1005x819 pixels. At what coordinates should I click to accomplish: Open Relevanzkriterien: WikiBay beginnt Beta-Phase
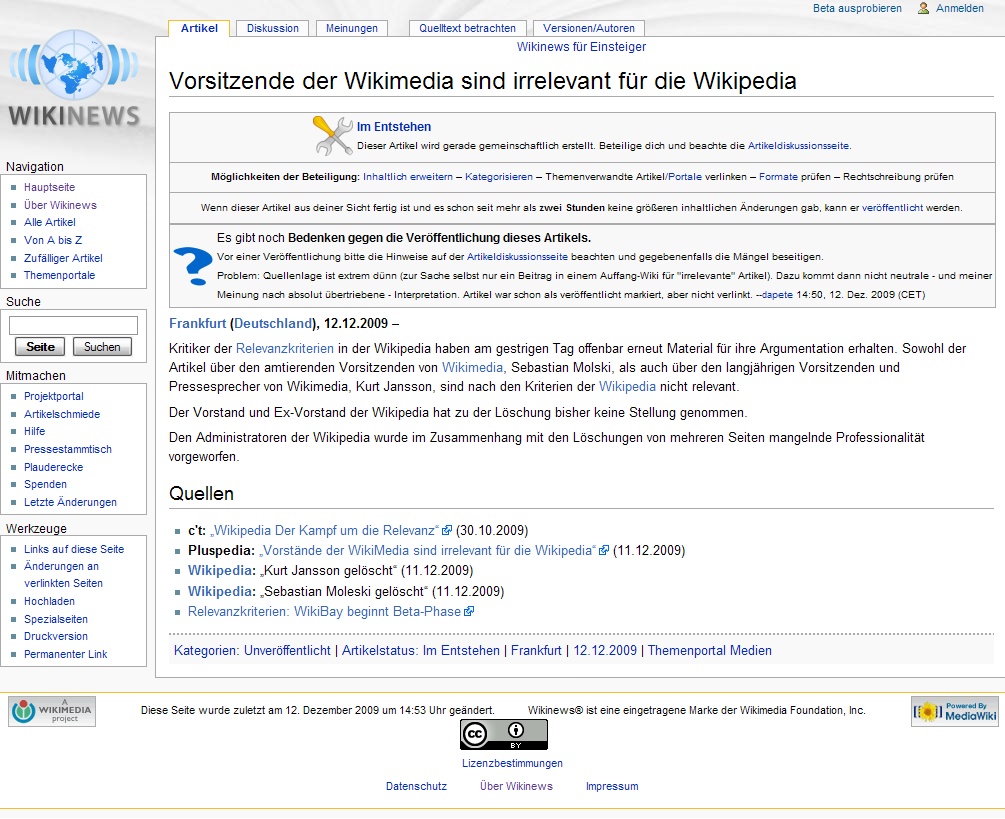click(324, 611)
